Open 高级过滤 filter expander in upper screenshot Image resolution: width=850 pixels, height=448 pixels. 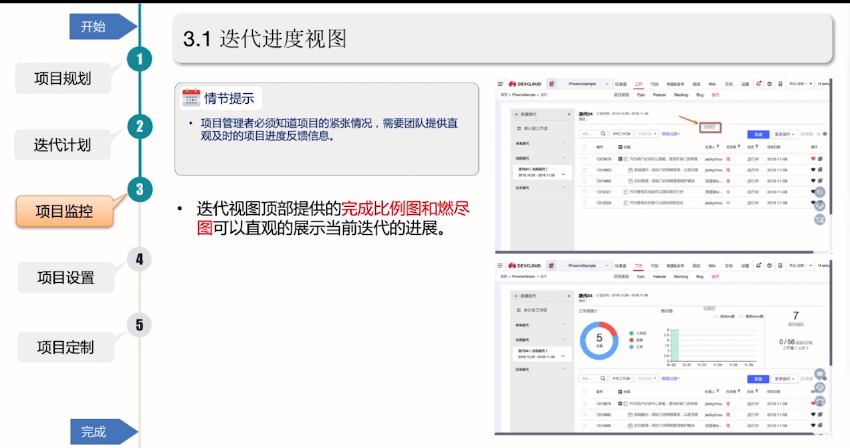[x=671, y=134]
